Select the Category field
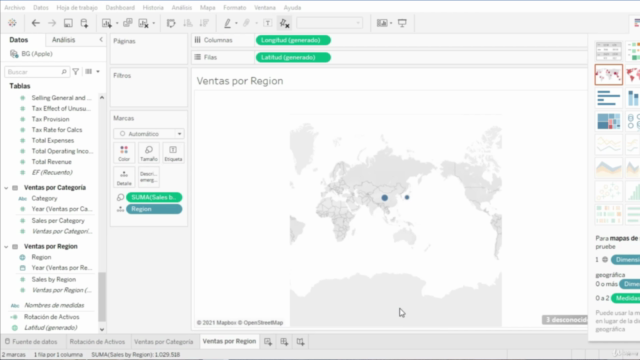This screenshot has height=360, width=640. click(x=44, y=198)
